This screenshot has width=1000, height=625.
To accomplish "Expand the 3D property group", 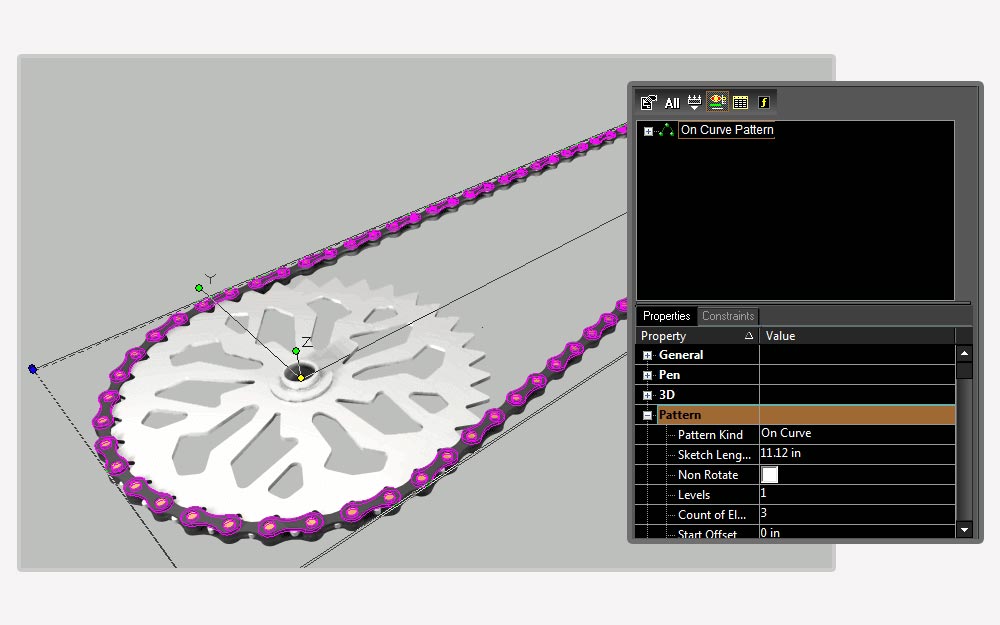I will click(x=647, y=395).
